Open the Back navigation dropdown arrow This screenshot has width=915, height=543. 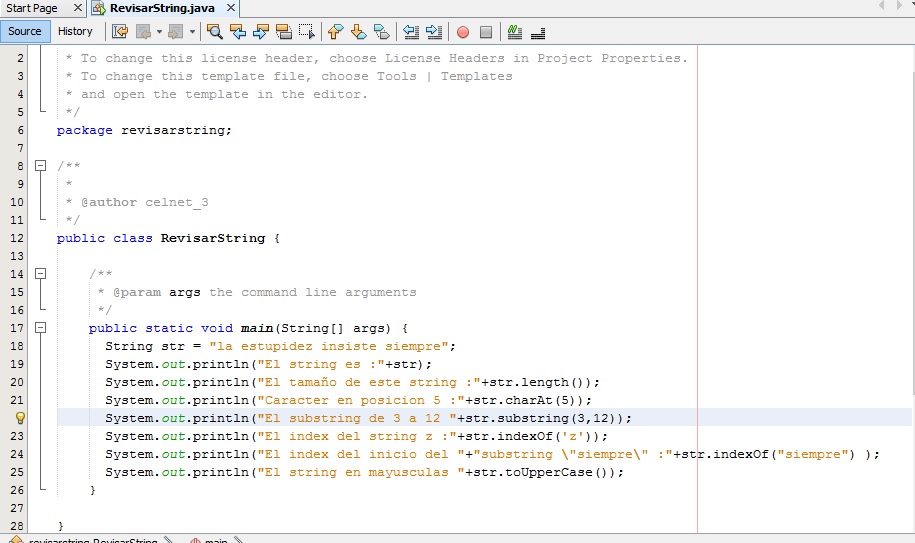click(x=159, y=32)
